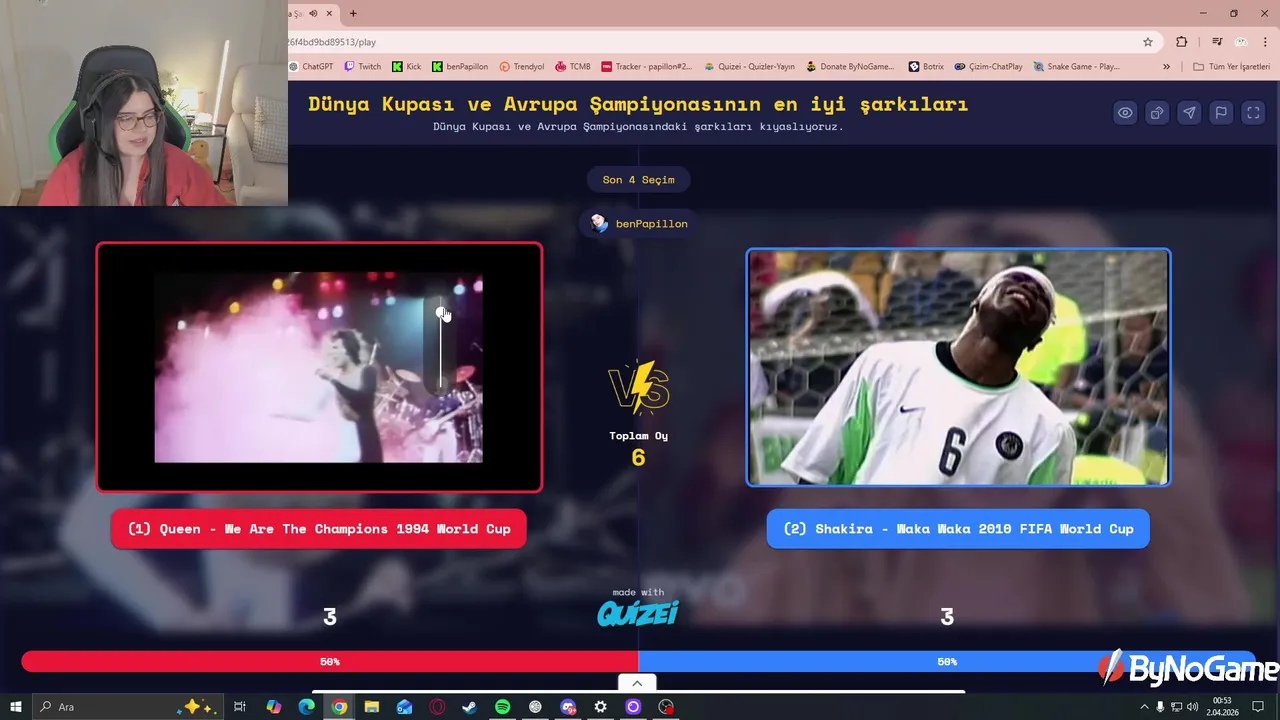1280x720 pixels.
Task: Open the red-badged round app in taskbar
Action: pyautogui.click(x=666, y=707)
